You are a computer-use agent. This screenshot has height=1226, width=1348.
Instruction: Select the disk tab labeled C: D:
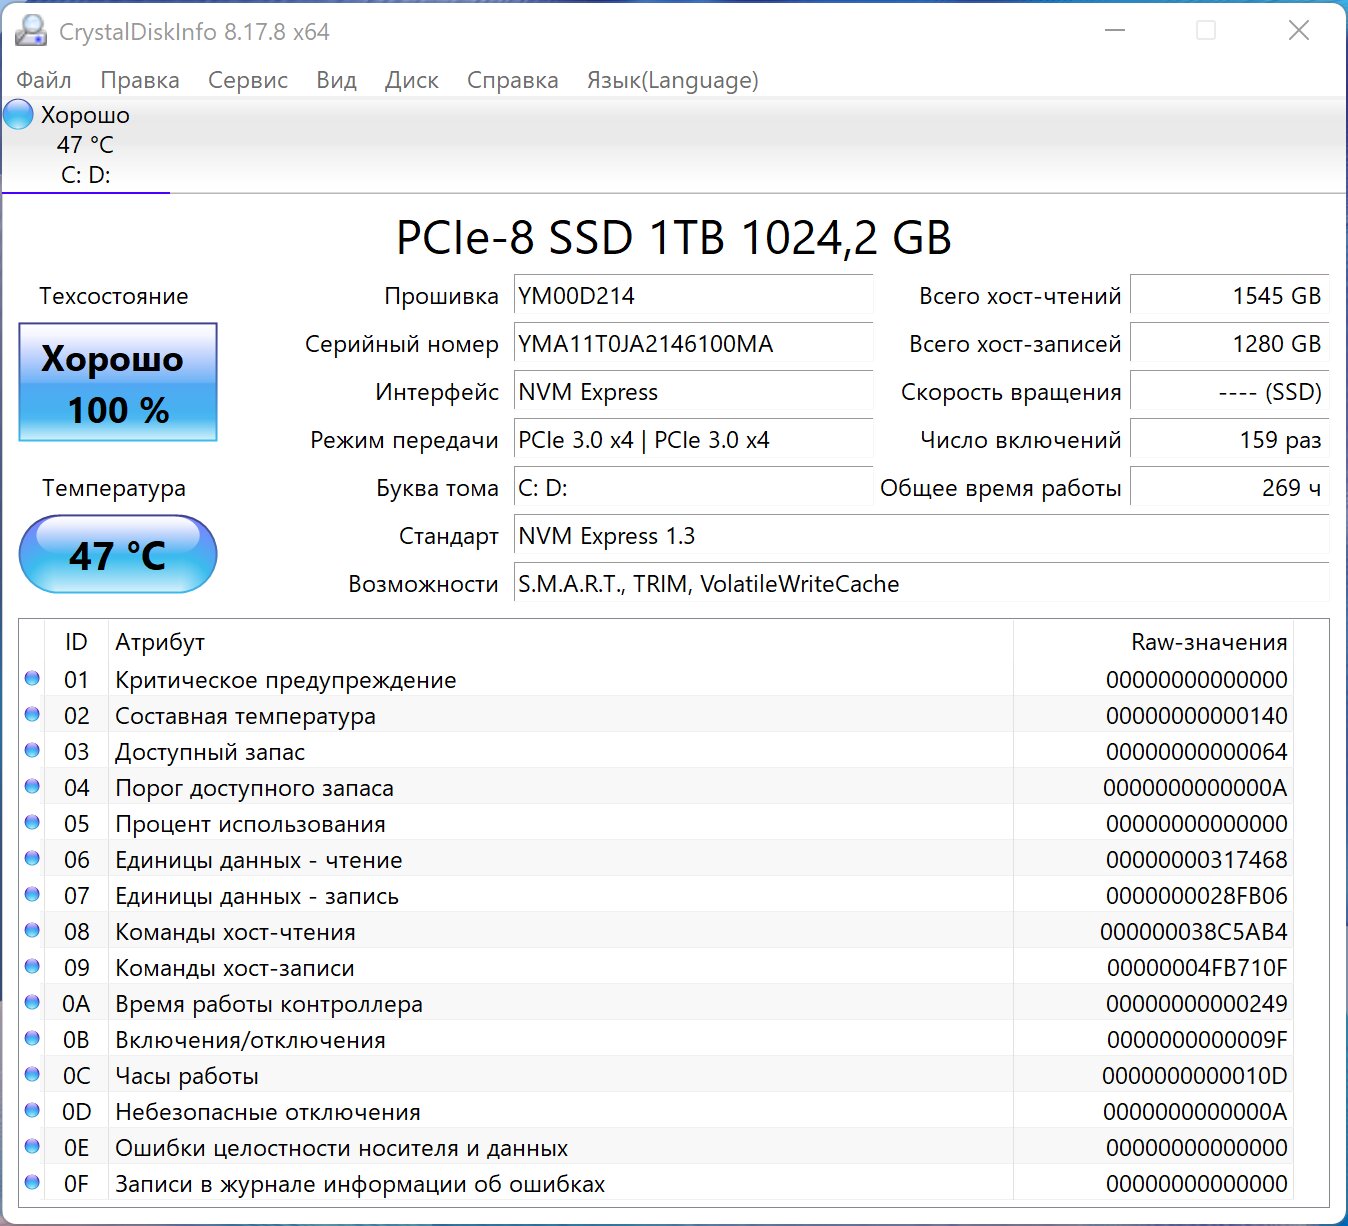(86, 145)
